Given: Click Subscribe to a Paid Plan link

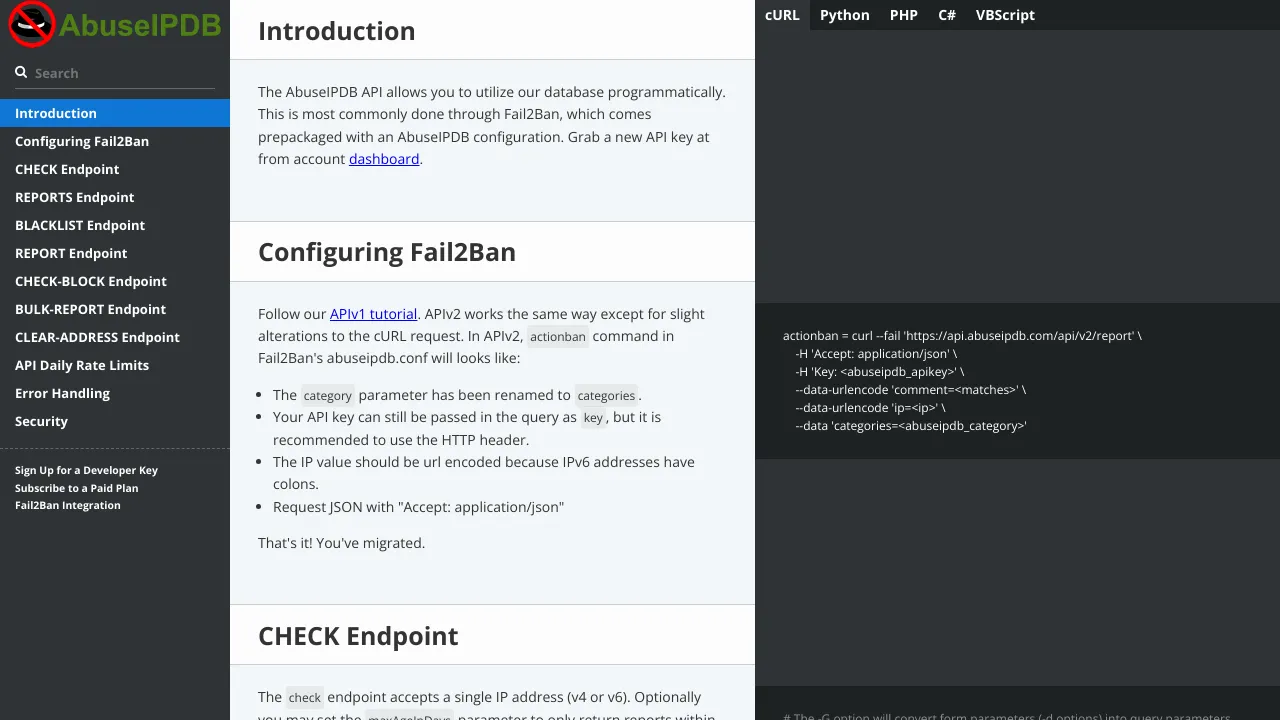Looking at the screenshot, I should click(76, 488).
